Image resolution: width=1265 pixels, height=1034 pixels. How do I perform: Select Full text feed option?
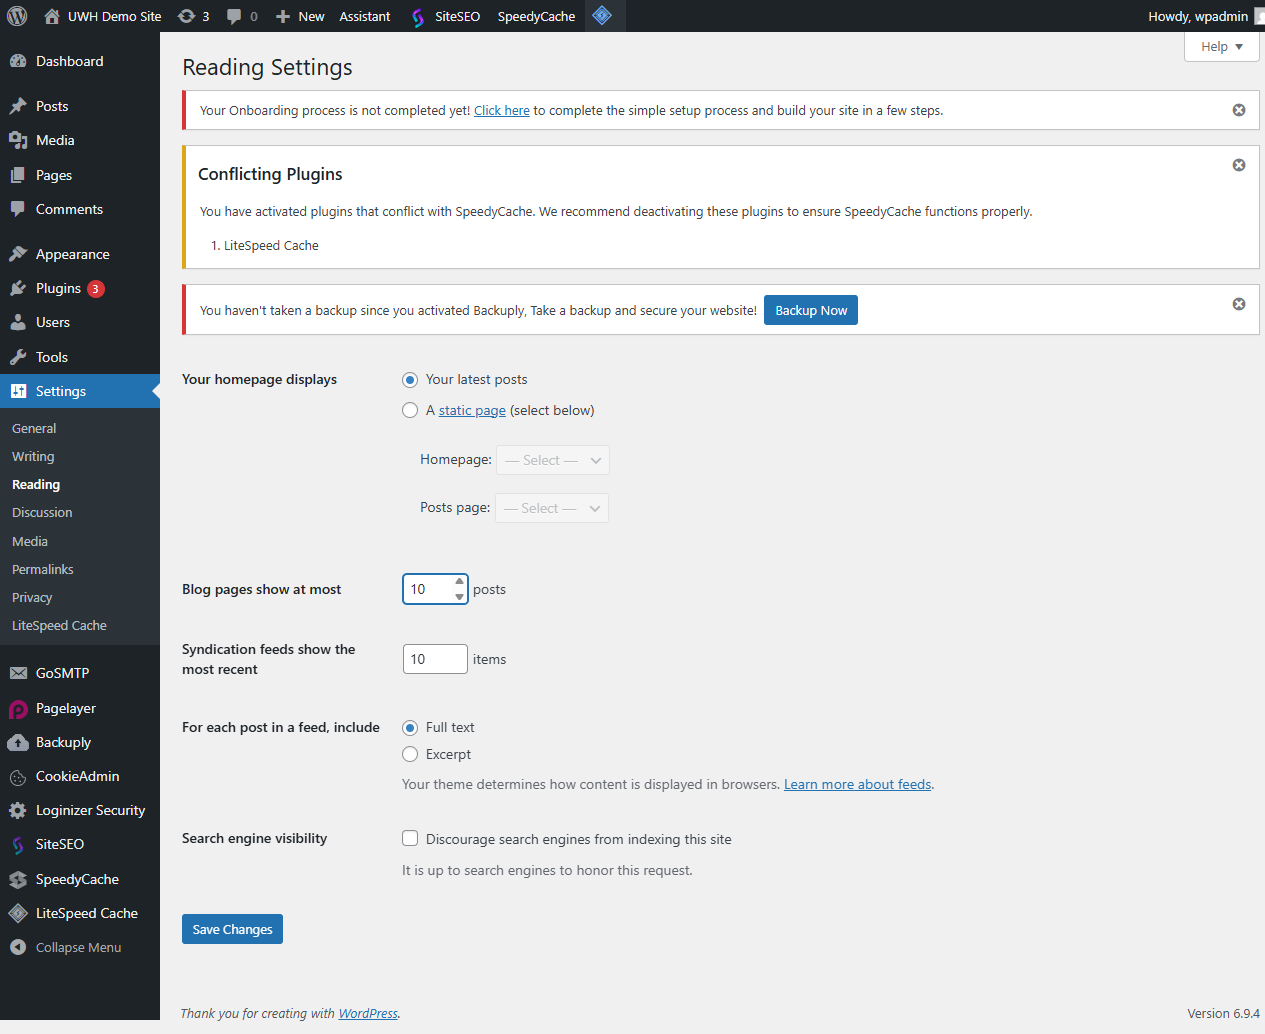(x=410, y=728)
